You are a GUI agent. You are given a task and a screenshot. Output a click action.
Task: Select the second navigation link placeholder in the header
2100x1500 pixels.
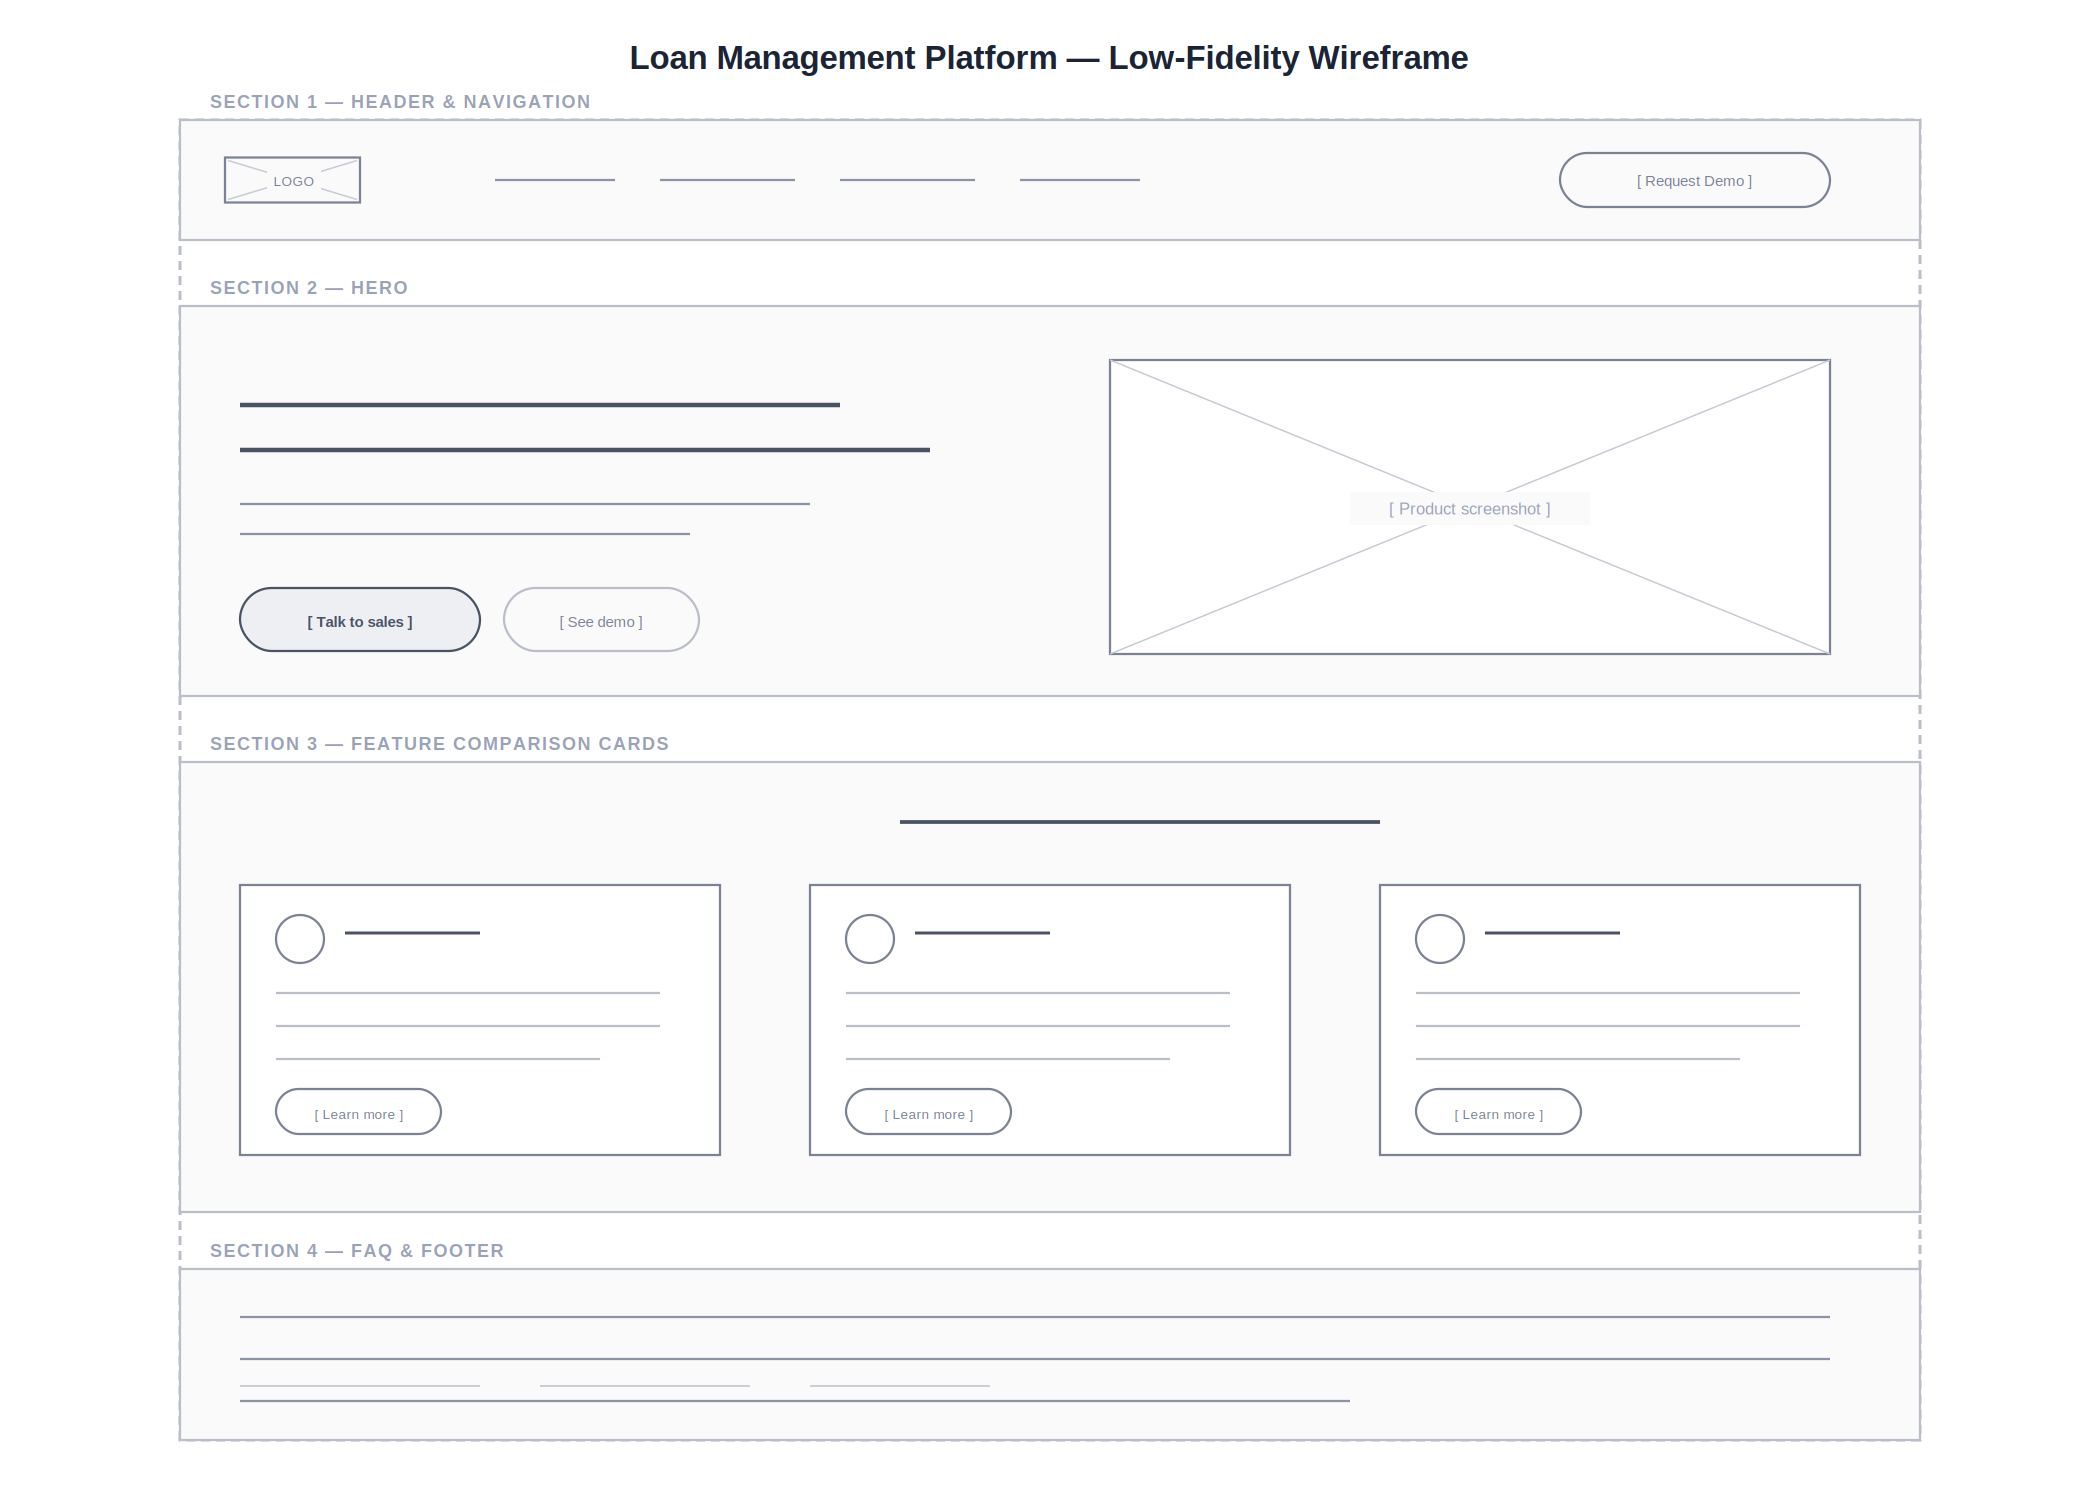pyautogui.click(x=727, y=180)
